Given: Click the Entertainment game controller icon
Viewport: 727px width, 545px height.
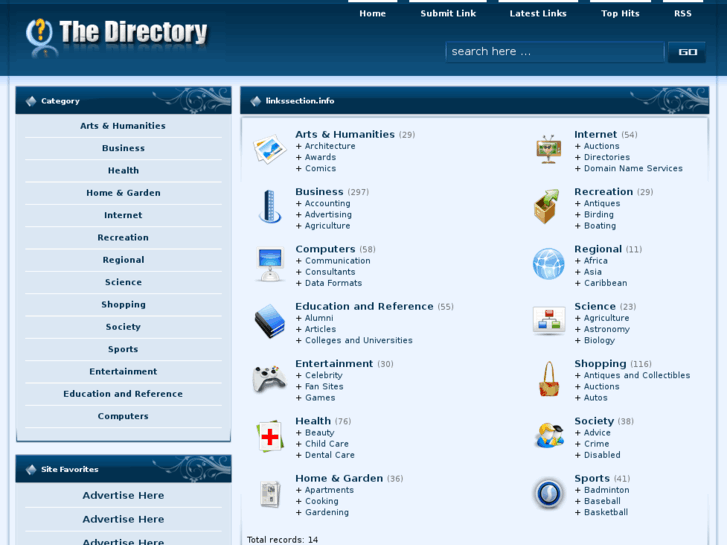Looking at the screenshot, I should click(x=269, y=378).
